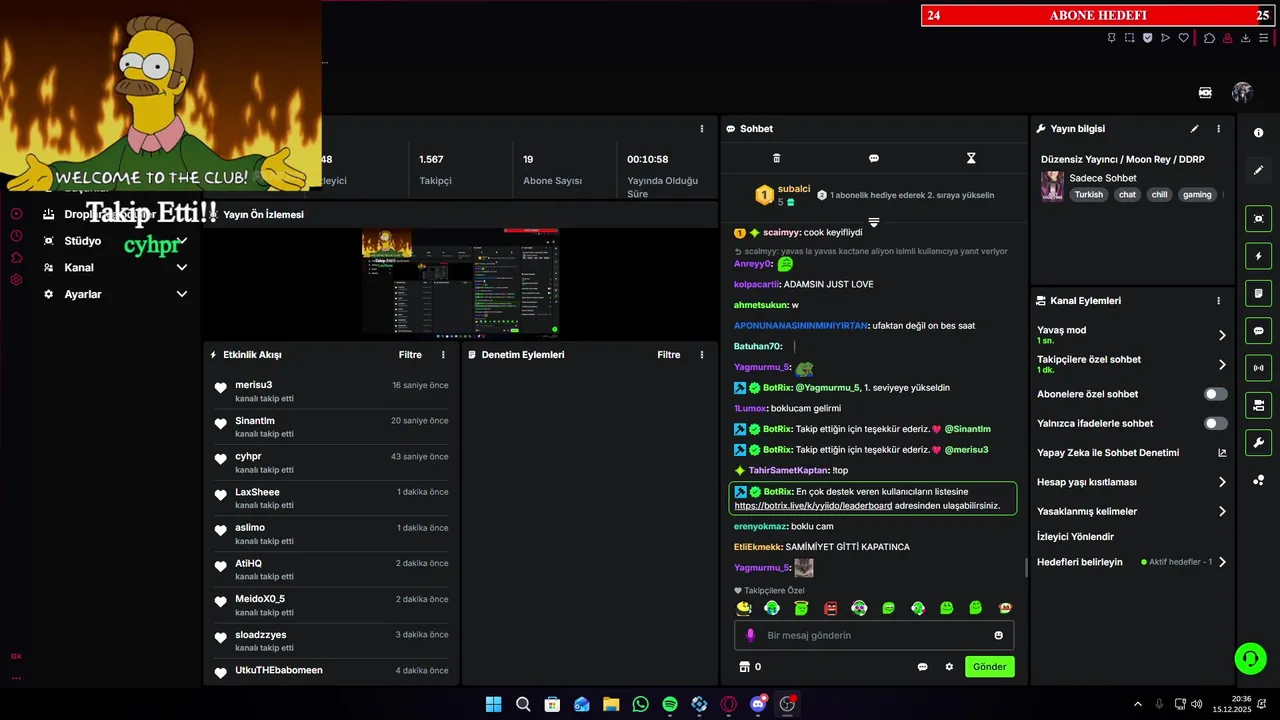Click the gaming tag
The width and height of the screenshot is (1280, 720).
(x=1197, y=195)
